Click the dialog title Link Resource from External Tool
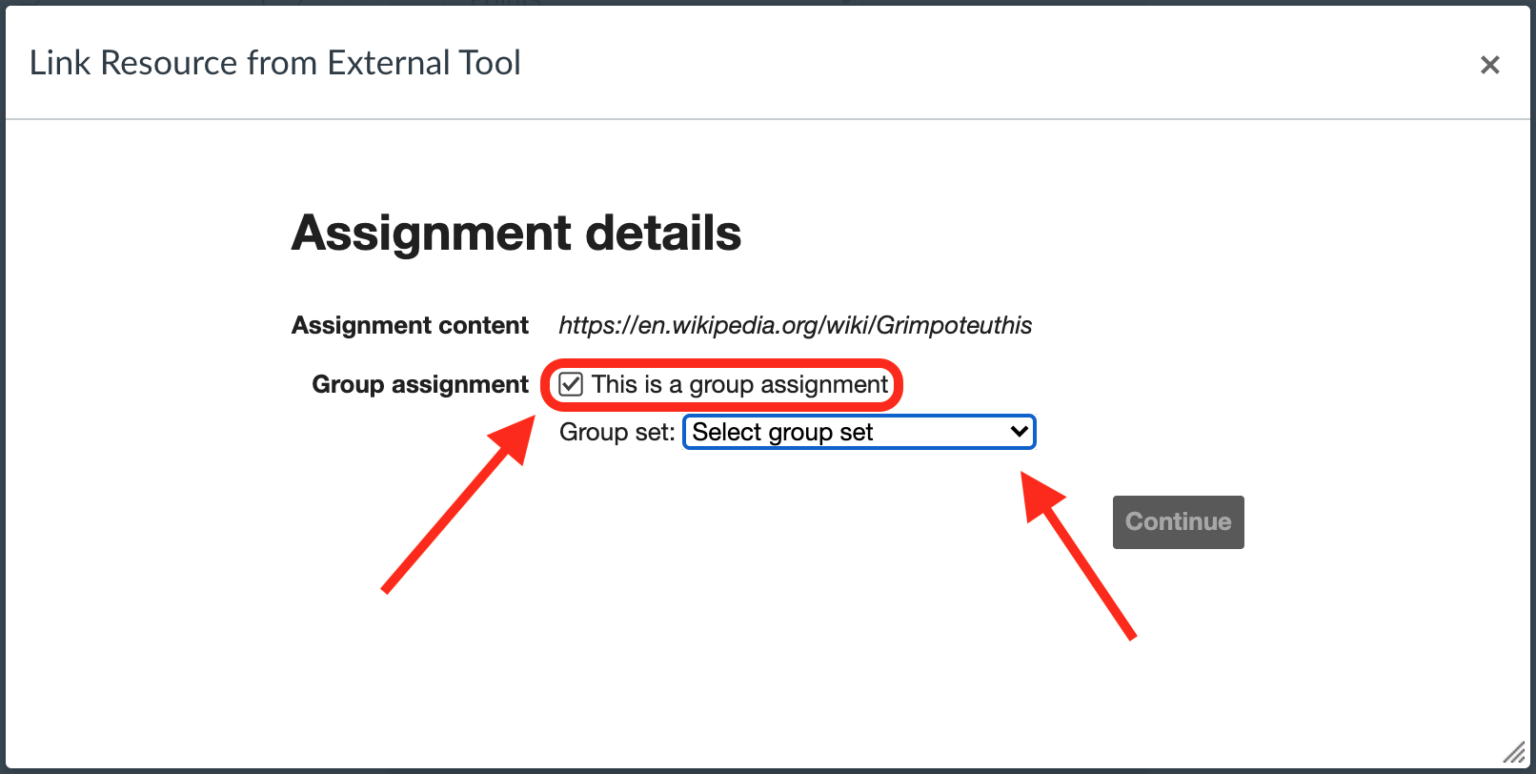 coord(274,62)
